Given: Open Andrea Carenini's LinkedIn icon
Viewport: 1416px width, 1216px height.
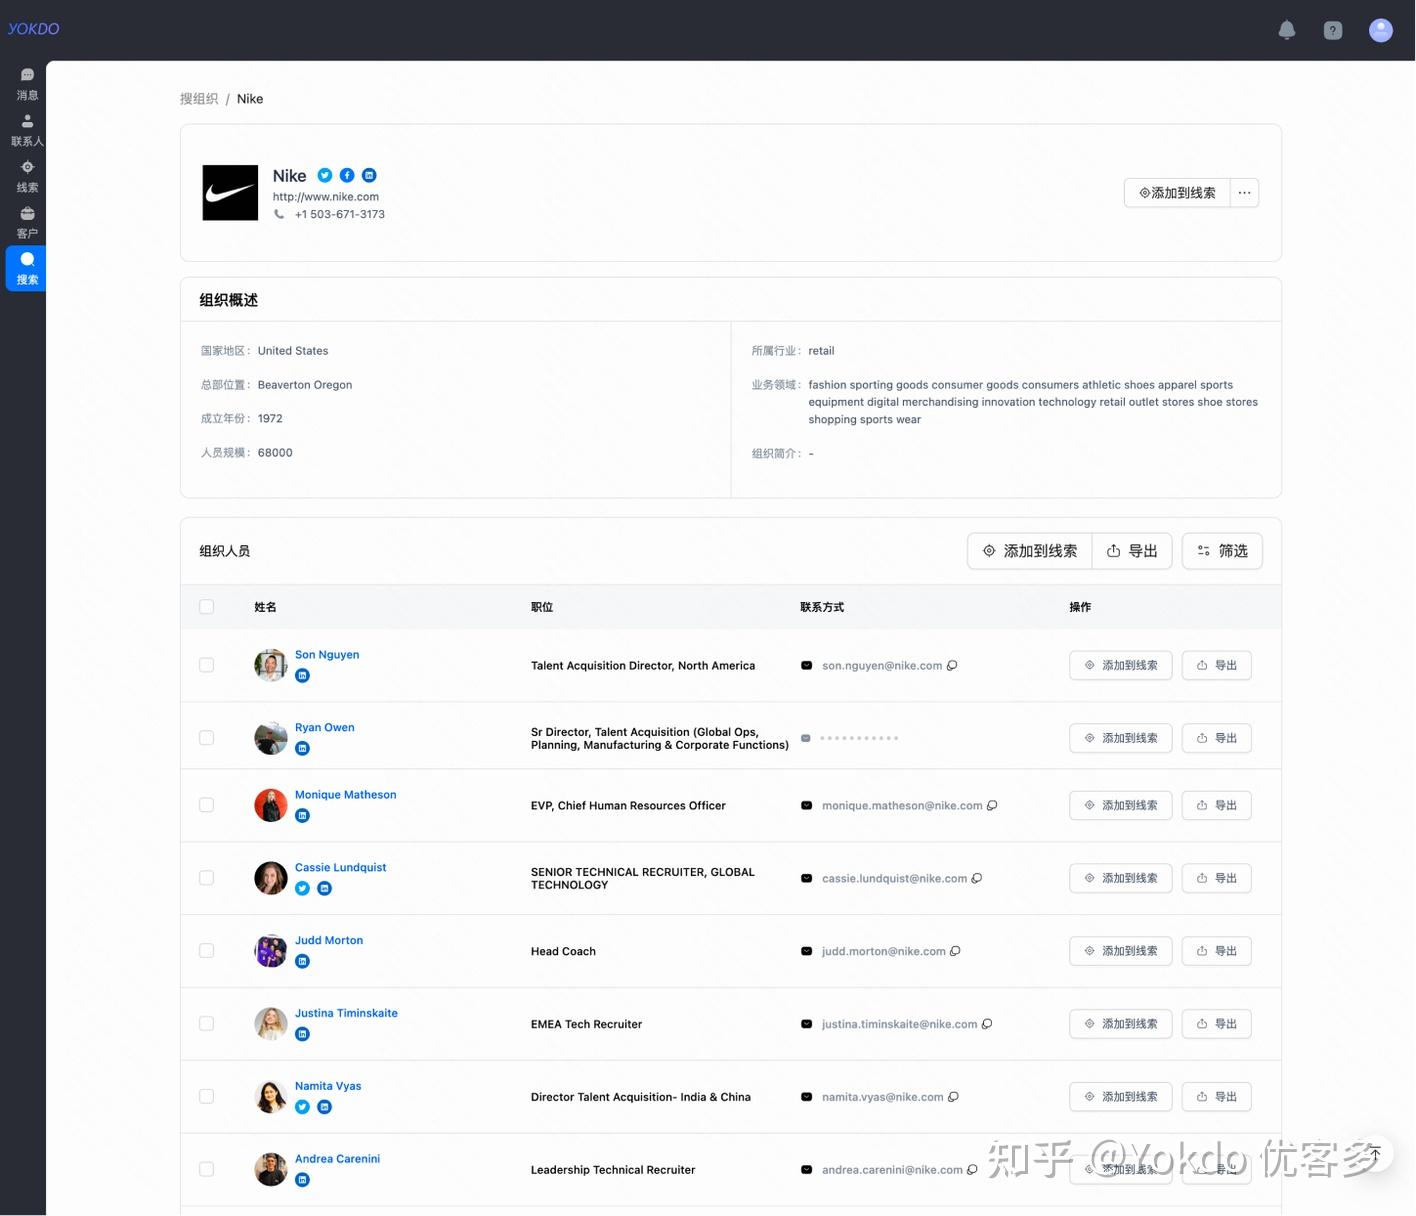Looking at the screenshot, I should pos(303,1180).
